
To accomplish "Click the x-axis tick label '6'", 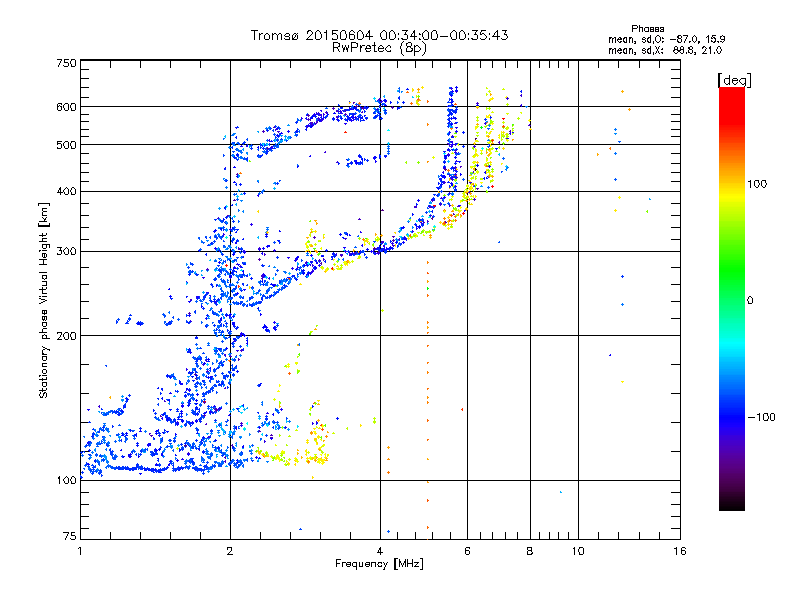I will point(467,551).
